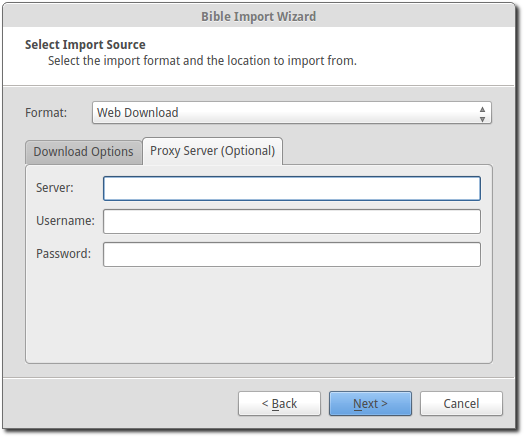Proceed using the Next button
Image resolution: width=524 pixels, height=437 pixels.
pos(370,404)
